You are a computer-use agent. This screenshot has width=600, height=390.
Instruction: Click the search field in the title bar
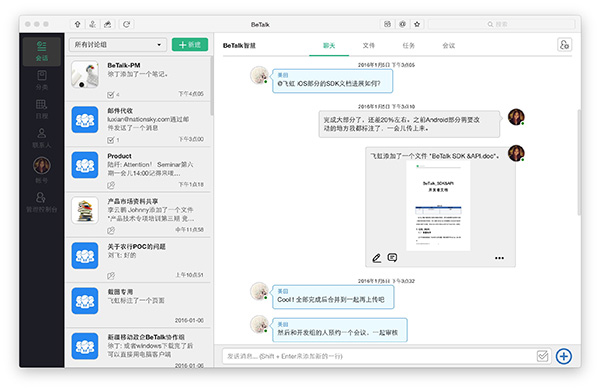pos(501,24)
